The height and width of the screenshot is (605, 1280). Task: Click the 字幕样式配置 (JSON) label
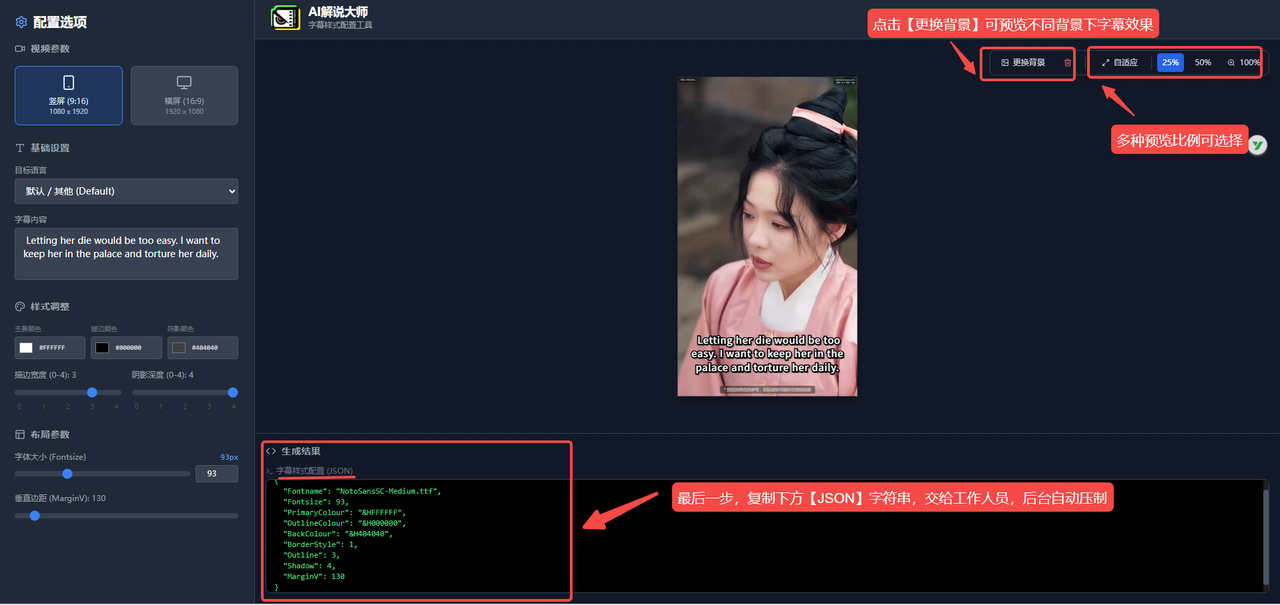314,471
